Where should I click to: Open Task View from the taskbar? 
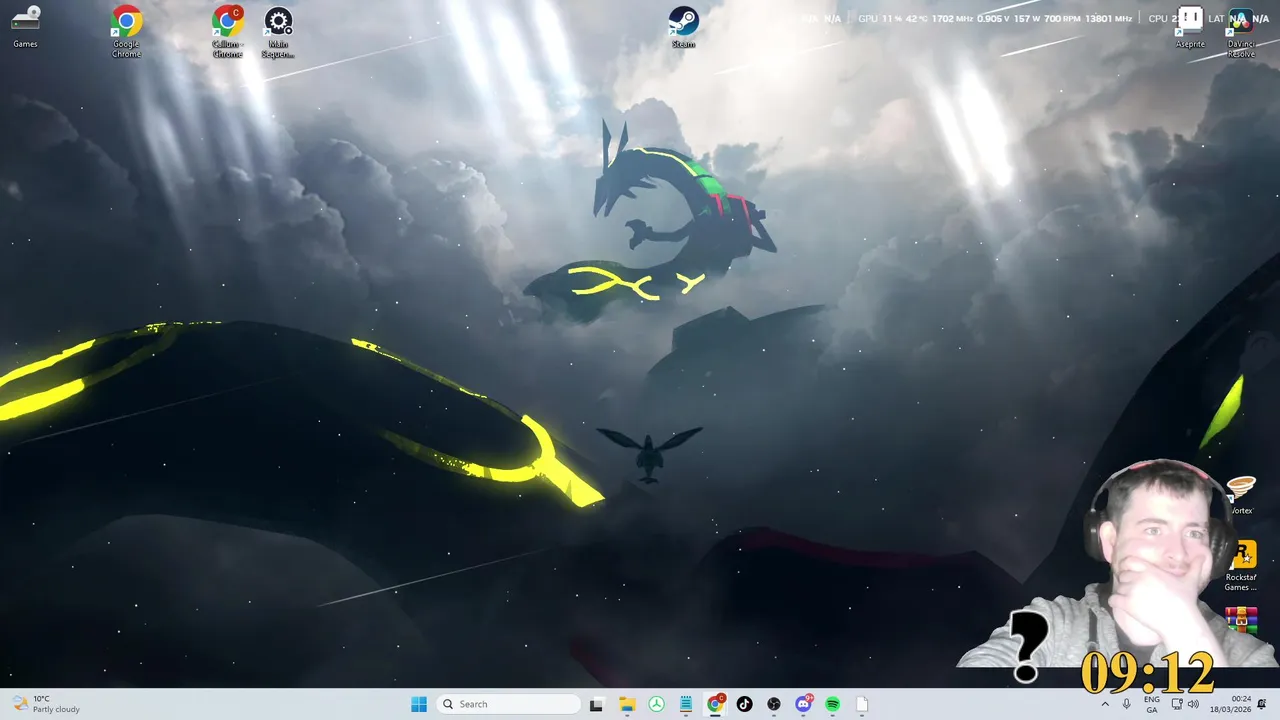(x=596, y=704)
